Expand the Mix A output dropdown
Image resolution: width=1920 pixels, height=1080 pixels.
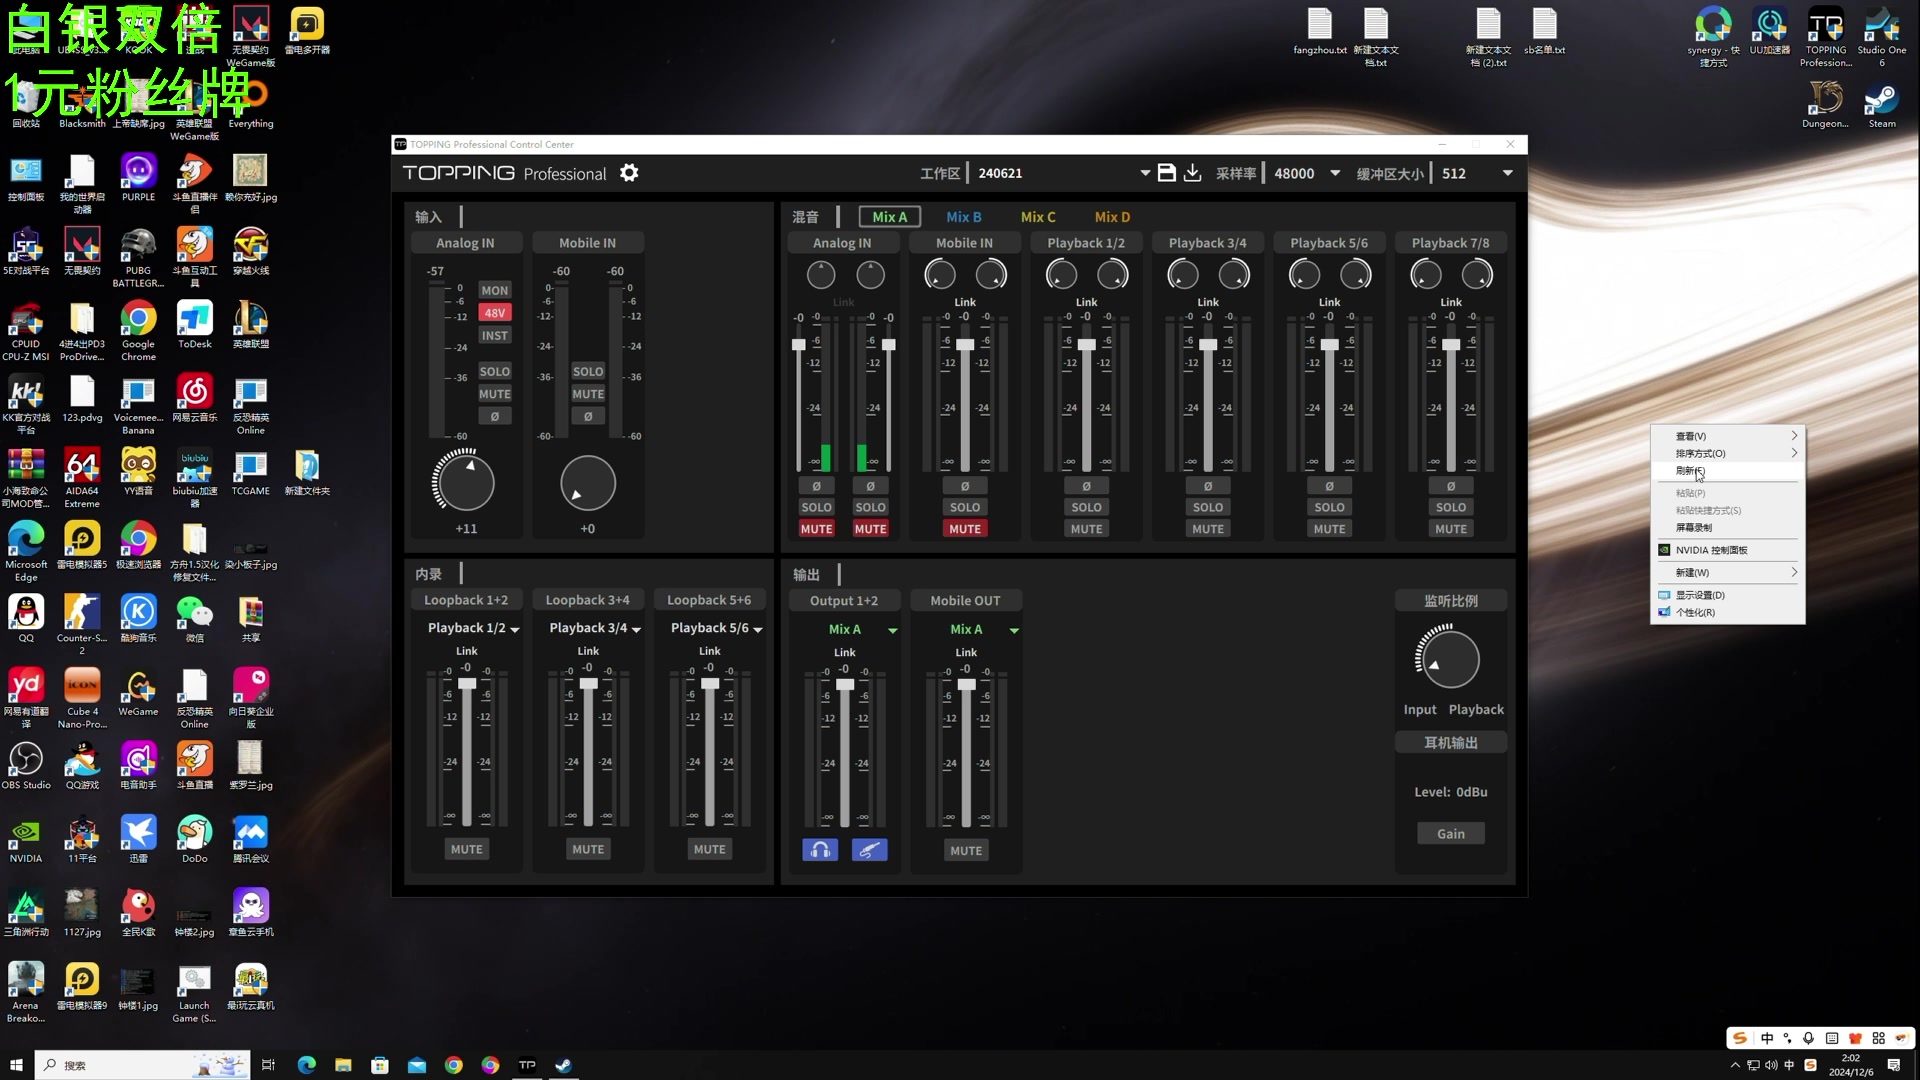[x=893, y=629]
